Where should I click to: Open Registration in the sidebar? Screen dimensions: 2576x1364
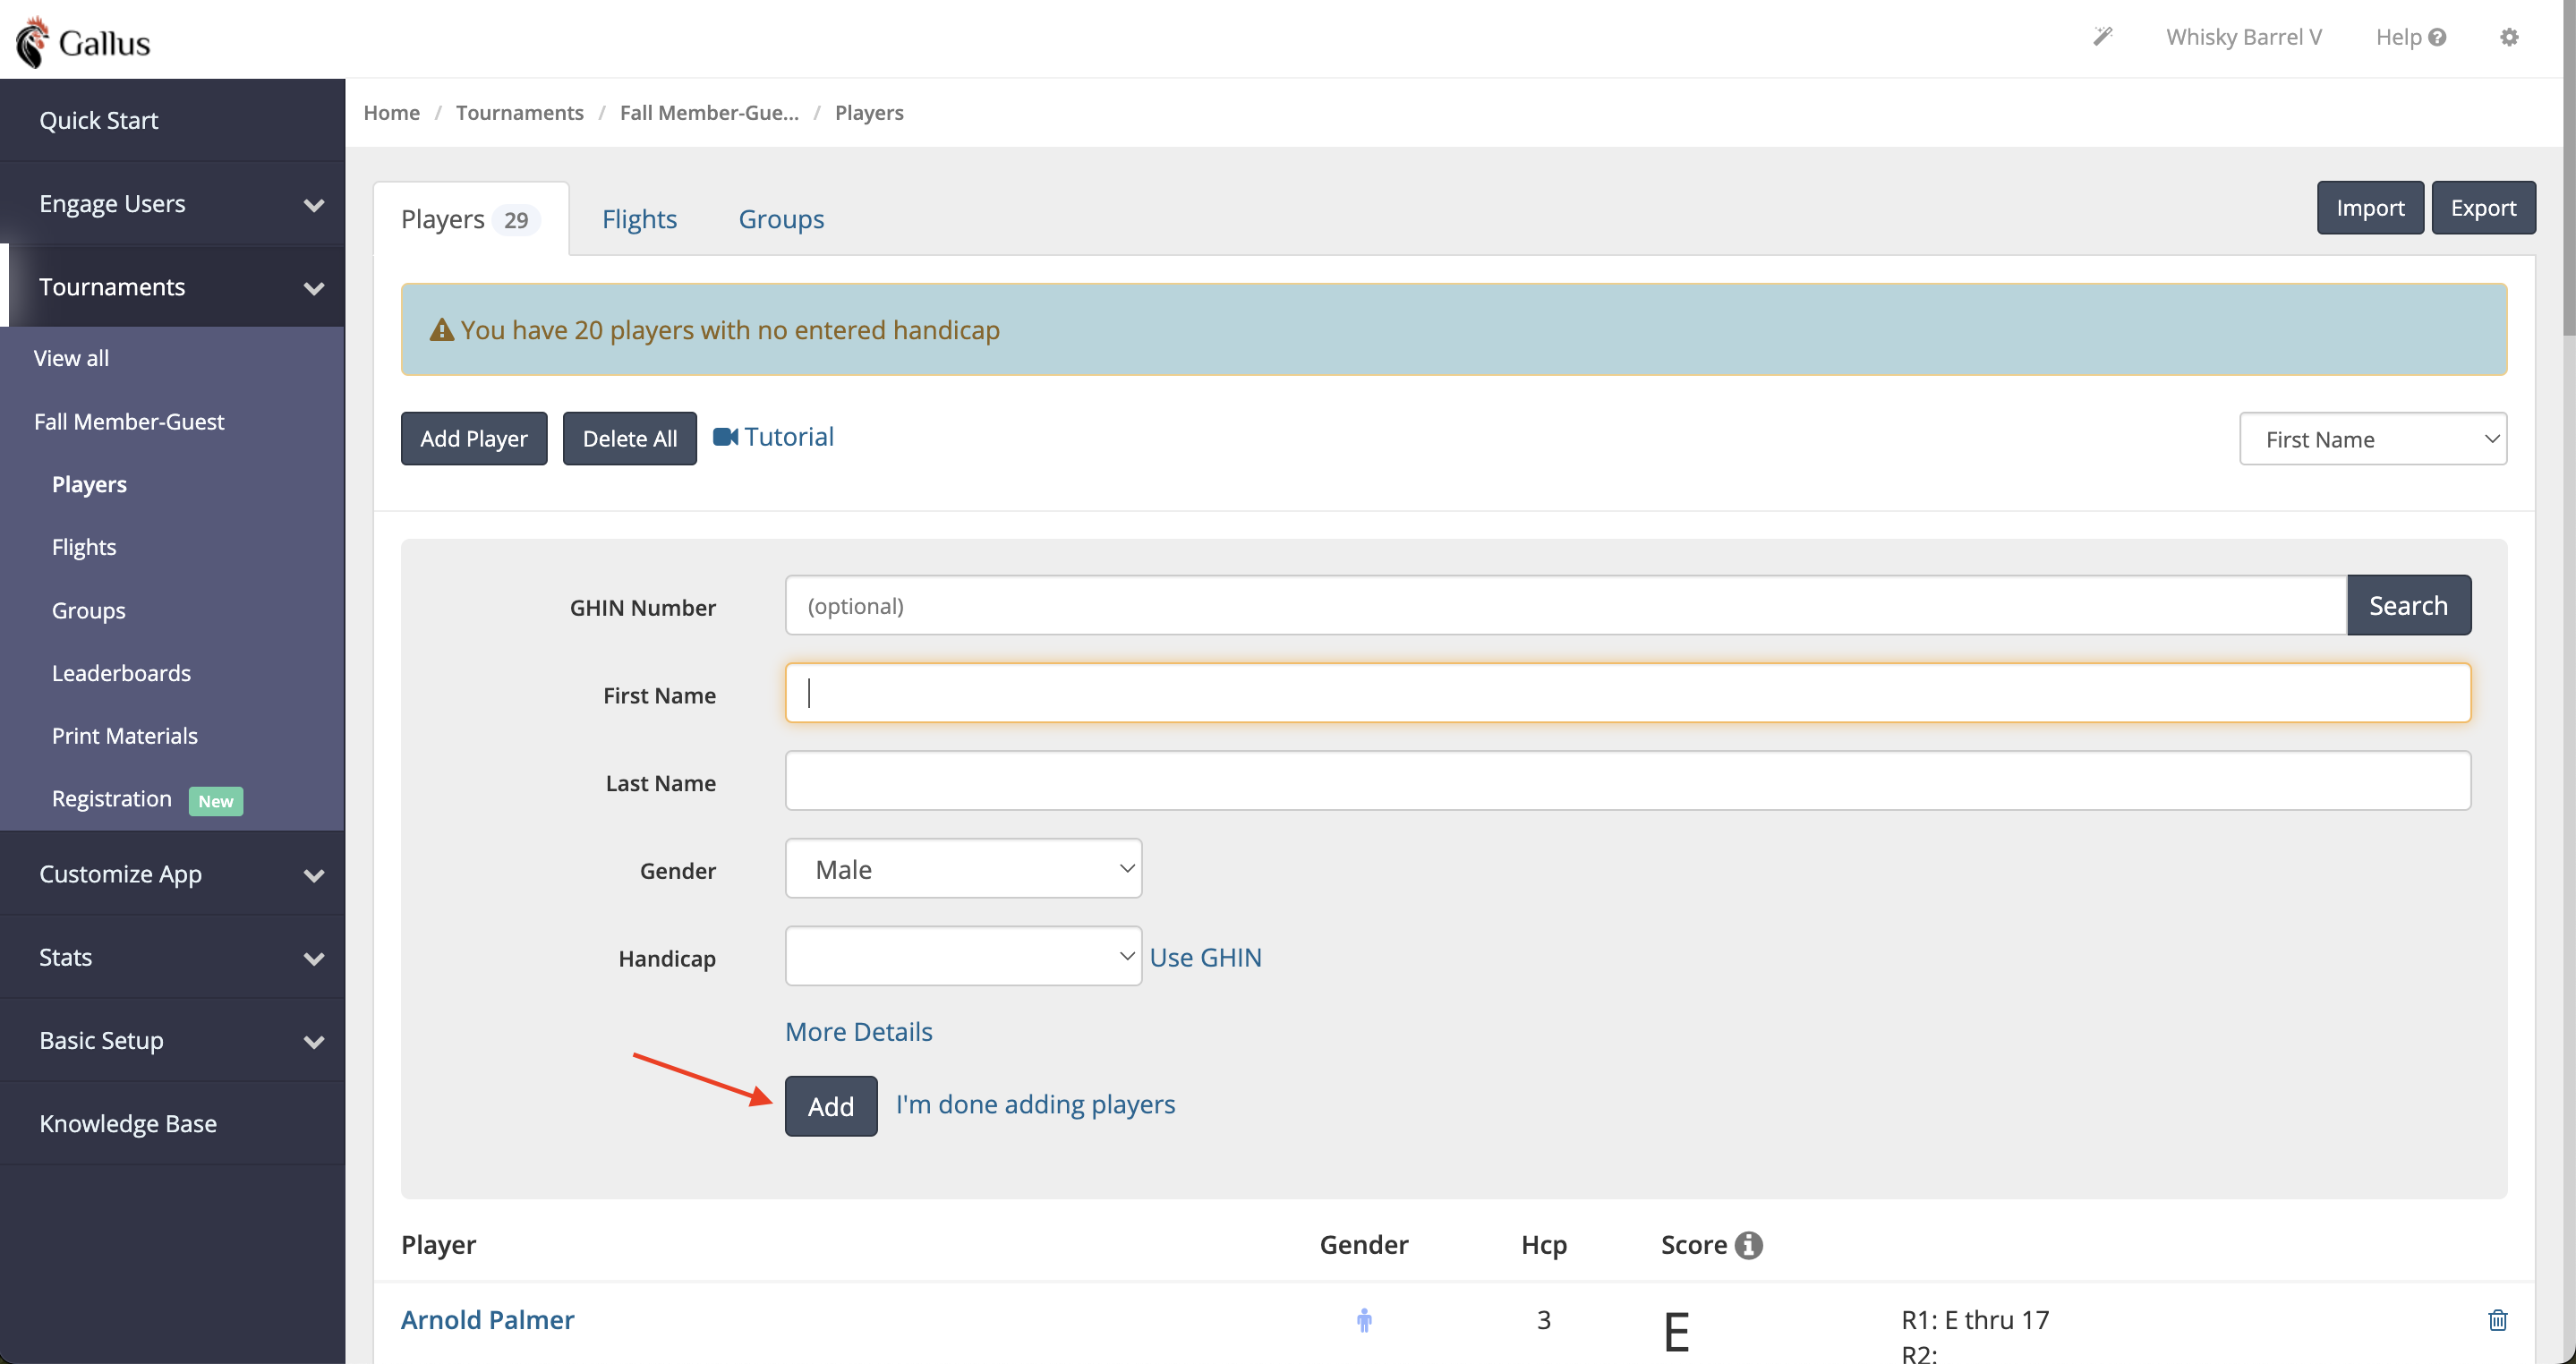pos(112,799)
